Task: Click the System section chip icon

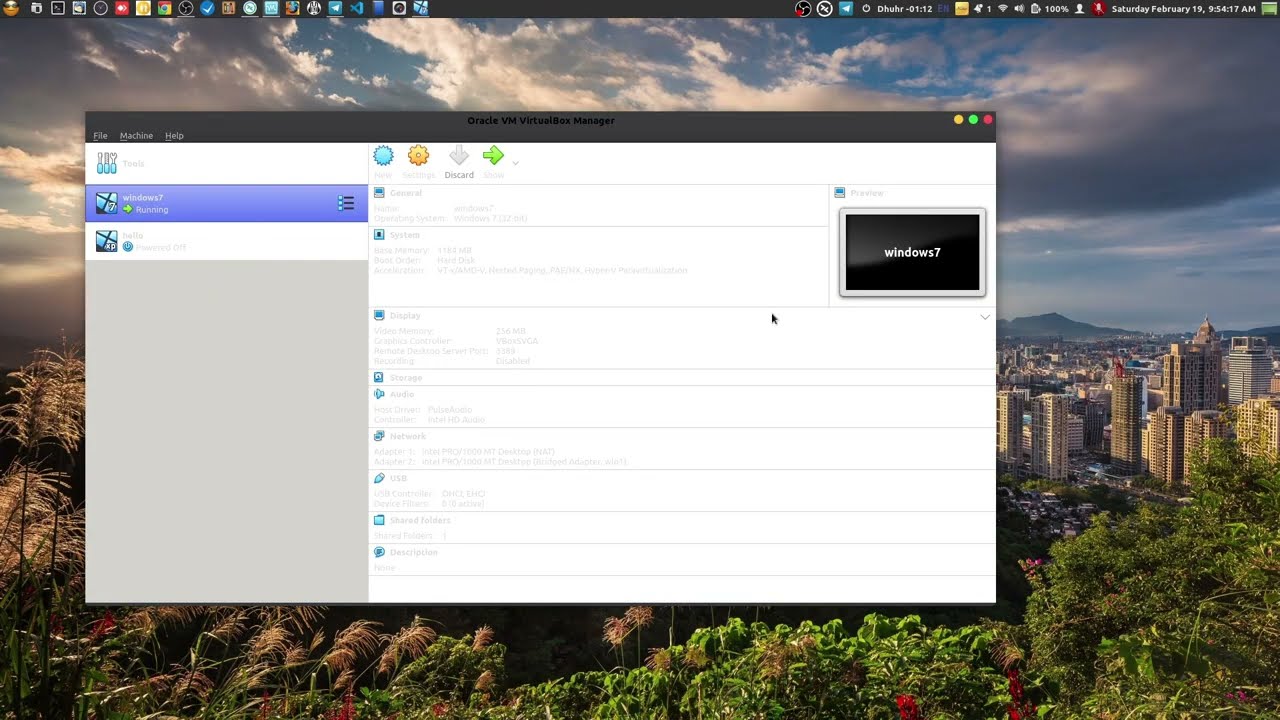Action: point(379,234)
